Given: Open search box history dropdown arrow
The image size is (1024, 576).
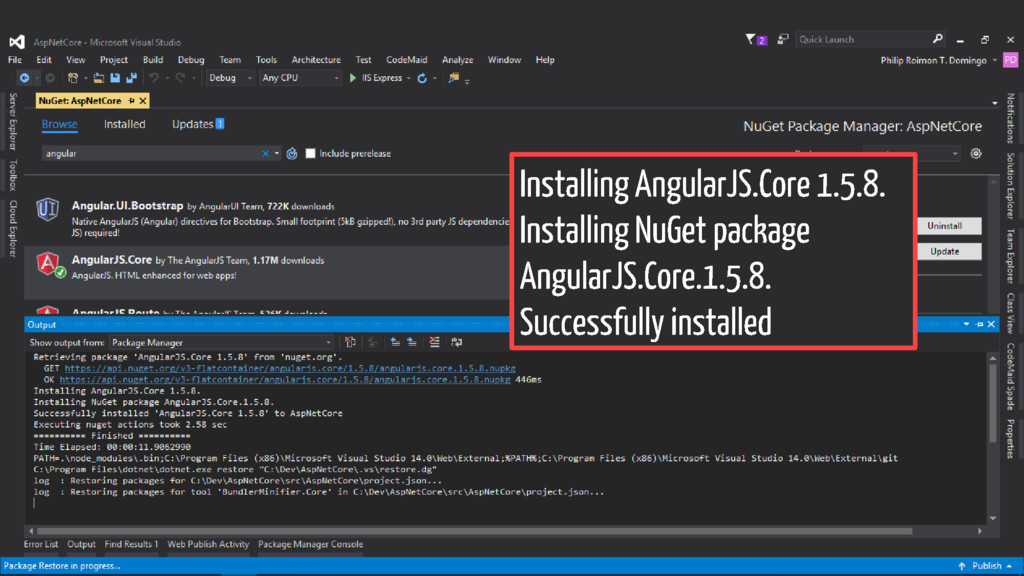Looking at the screenshot, I should 277,153.
